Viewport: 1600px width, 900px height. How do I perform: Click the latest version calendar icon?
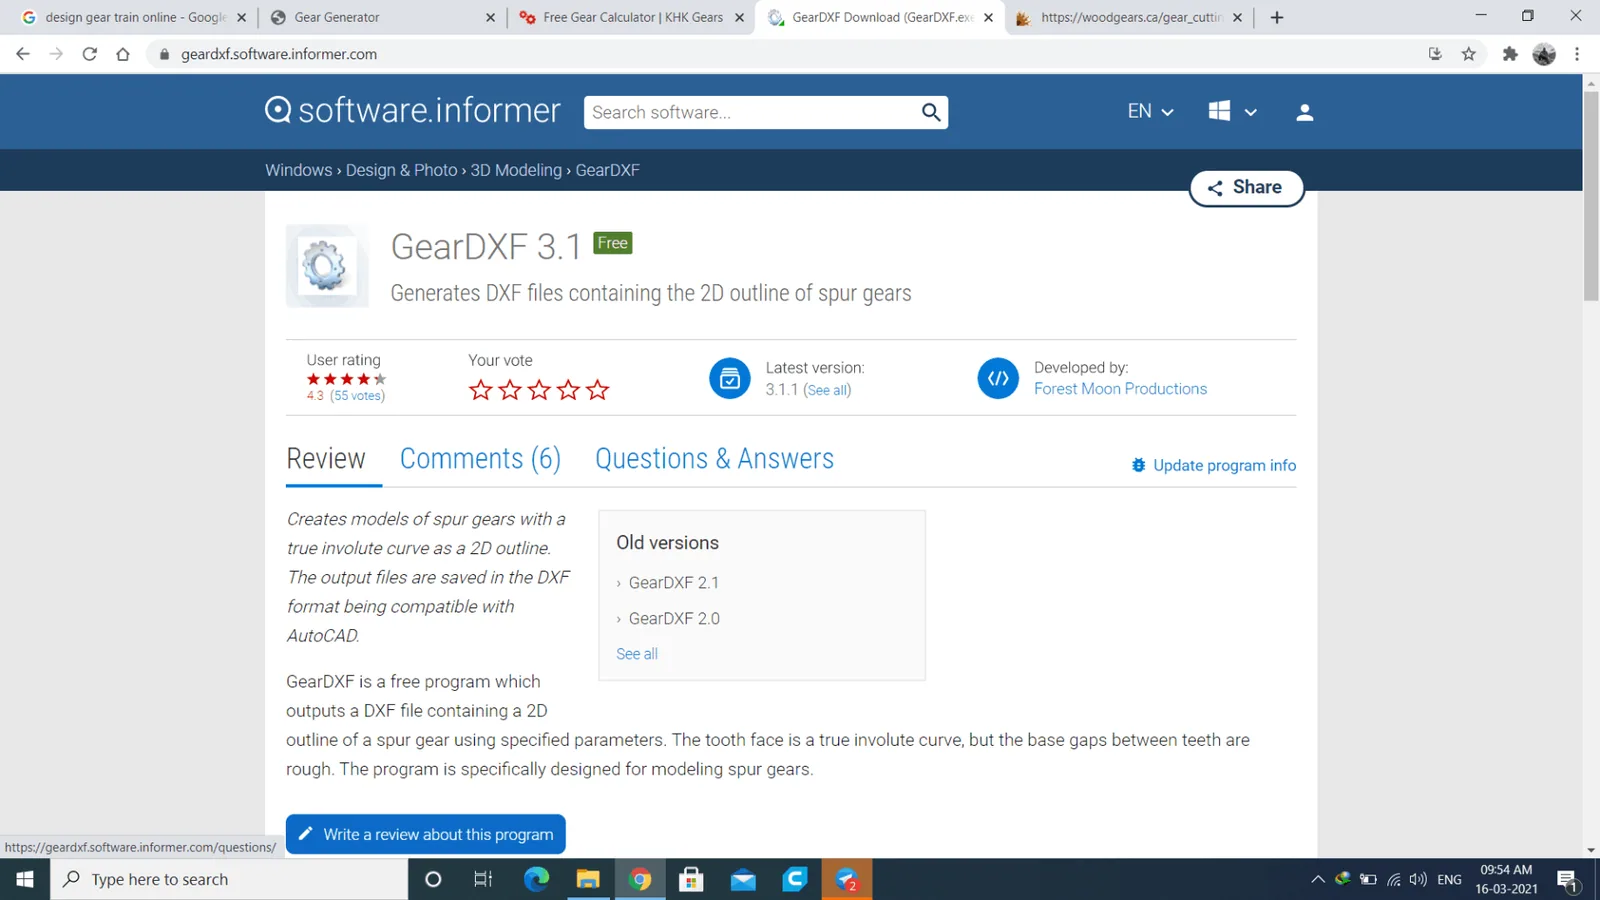pos(730,378)
